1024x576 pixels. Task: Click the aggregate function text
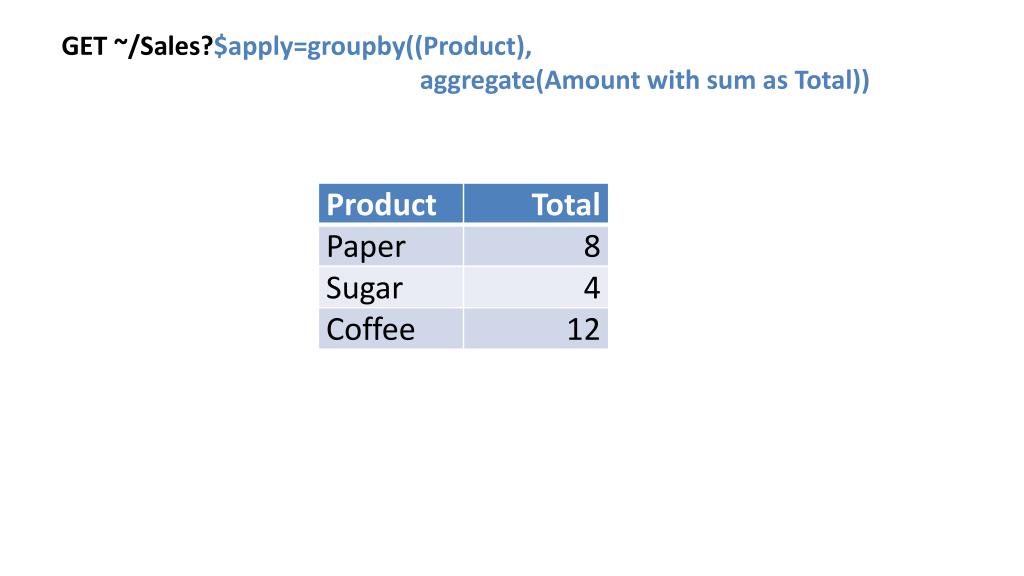point(478,81)
